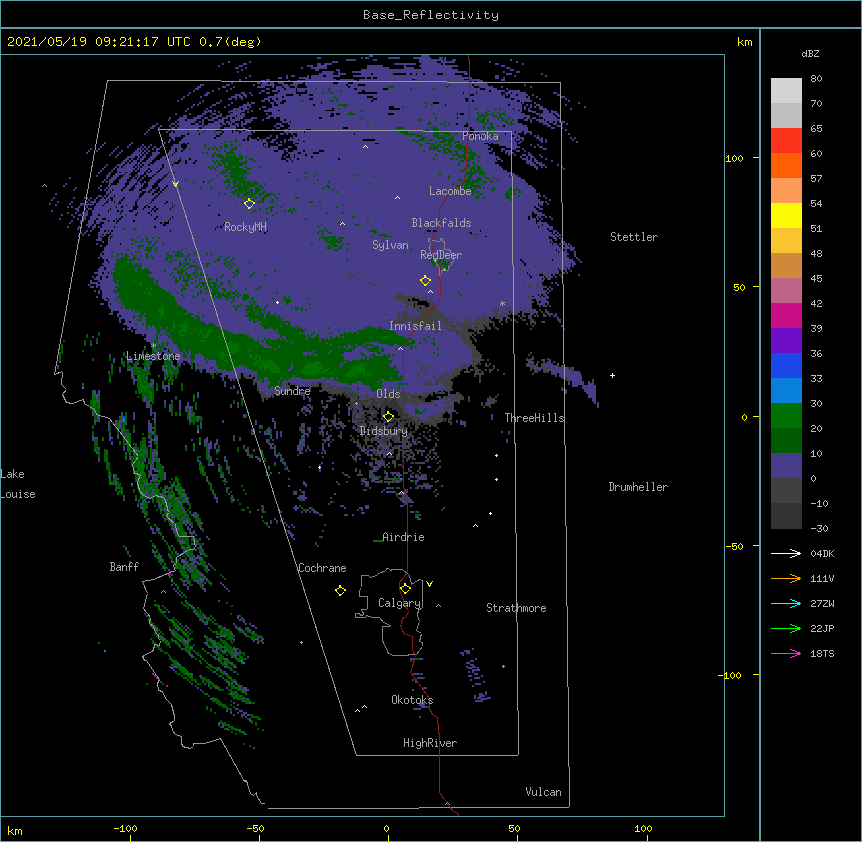This screenshot has width=862, height=842.
Task: Click the yellow diamond marker above RockyMH
Action: click(x=249, y=204)
